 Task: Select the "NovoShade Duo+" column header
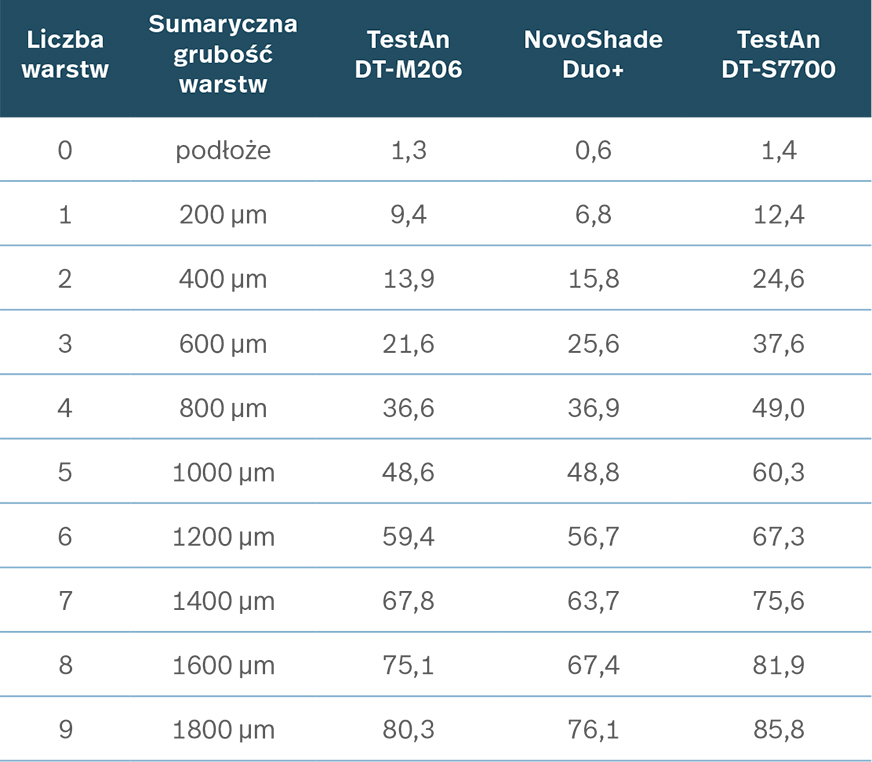point(593,56)
